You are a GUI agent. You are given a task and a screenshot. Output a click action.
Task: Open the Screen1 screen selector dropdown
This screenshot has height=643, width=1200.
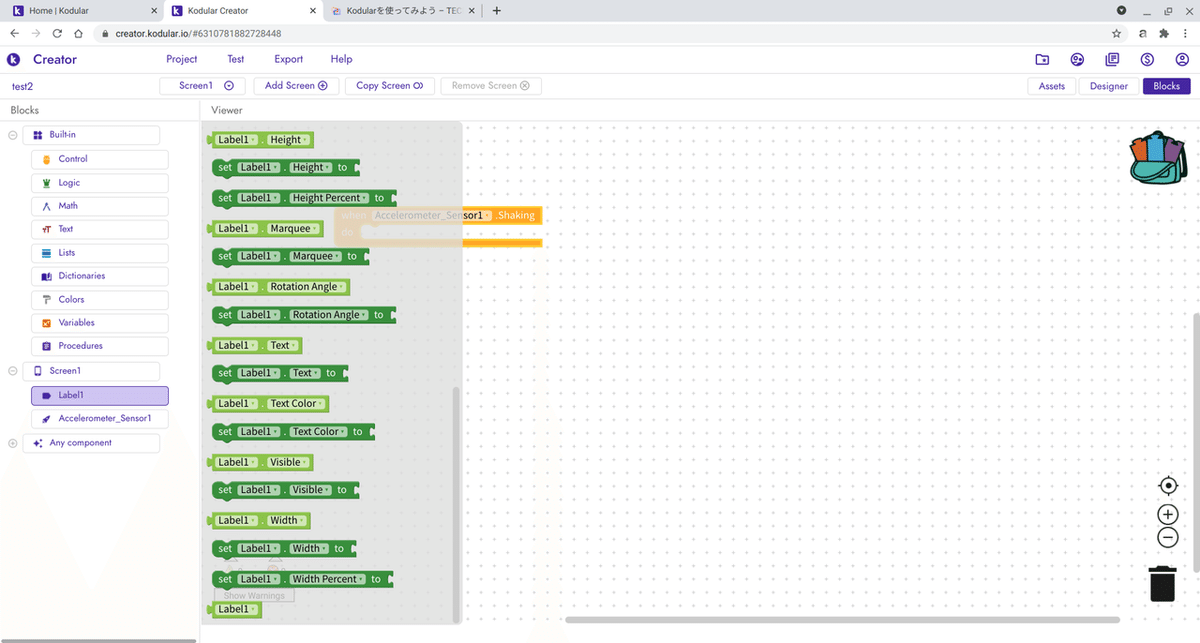pyautogui.click(x=203, y=86)
